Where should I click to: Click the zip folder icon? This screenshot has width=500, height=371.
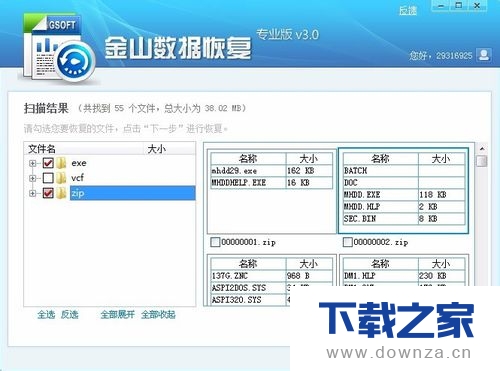61,193
